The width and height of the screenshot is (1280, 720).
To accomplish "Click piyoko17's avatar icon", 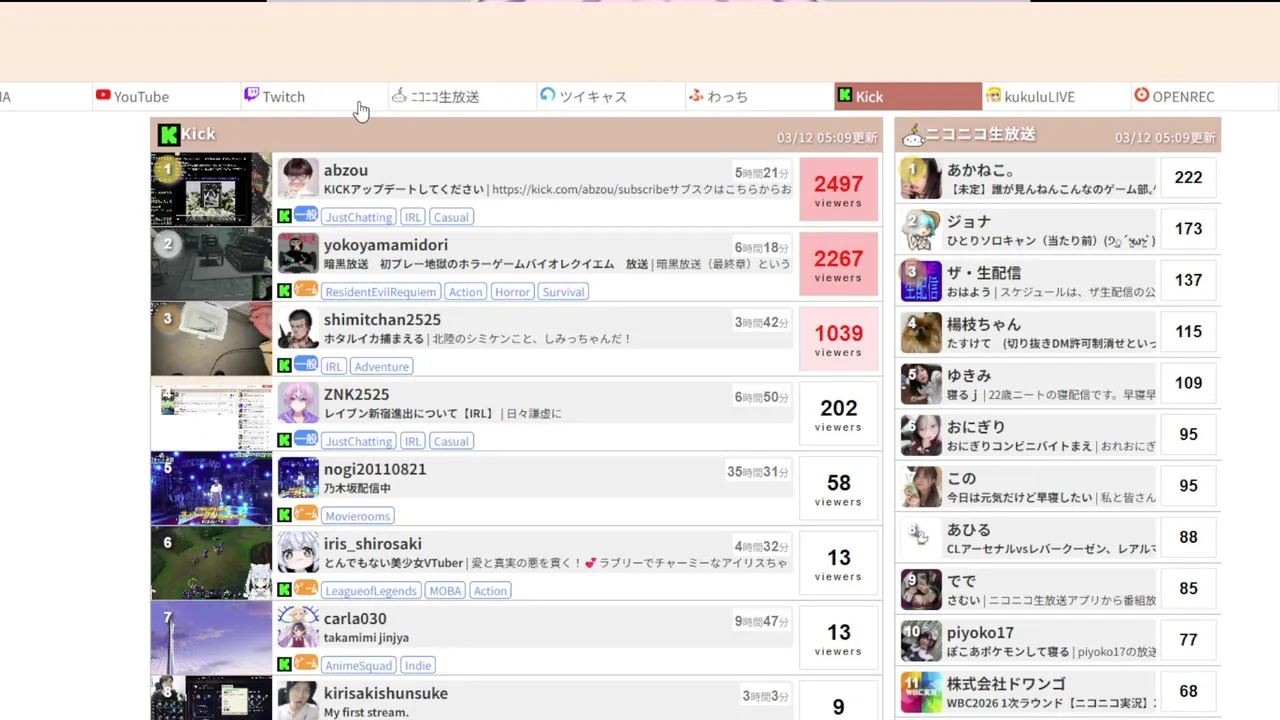I will point(921,640).
